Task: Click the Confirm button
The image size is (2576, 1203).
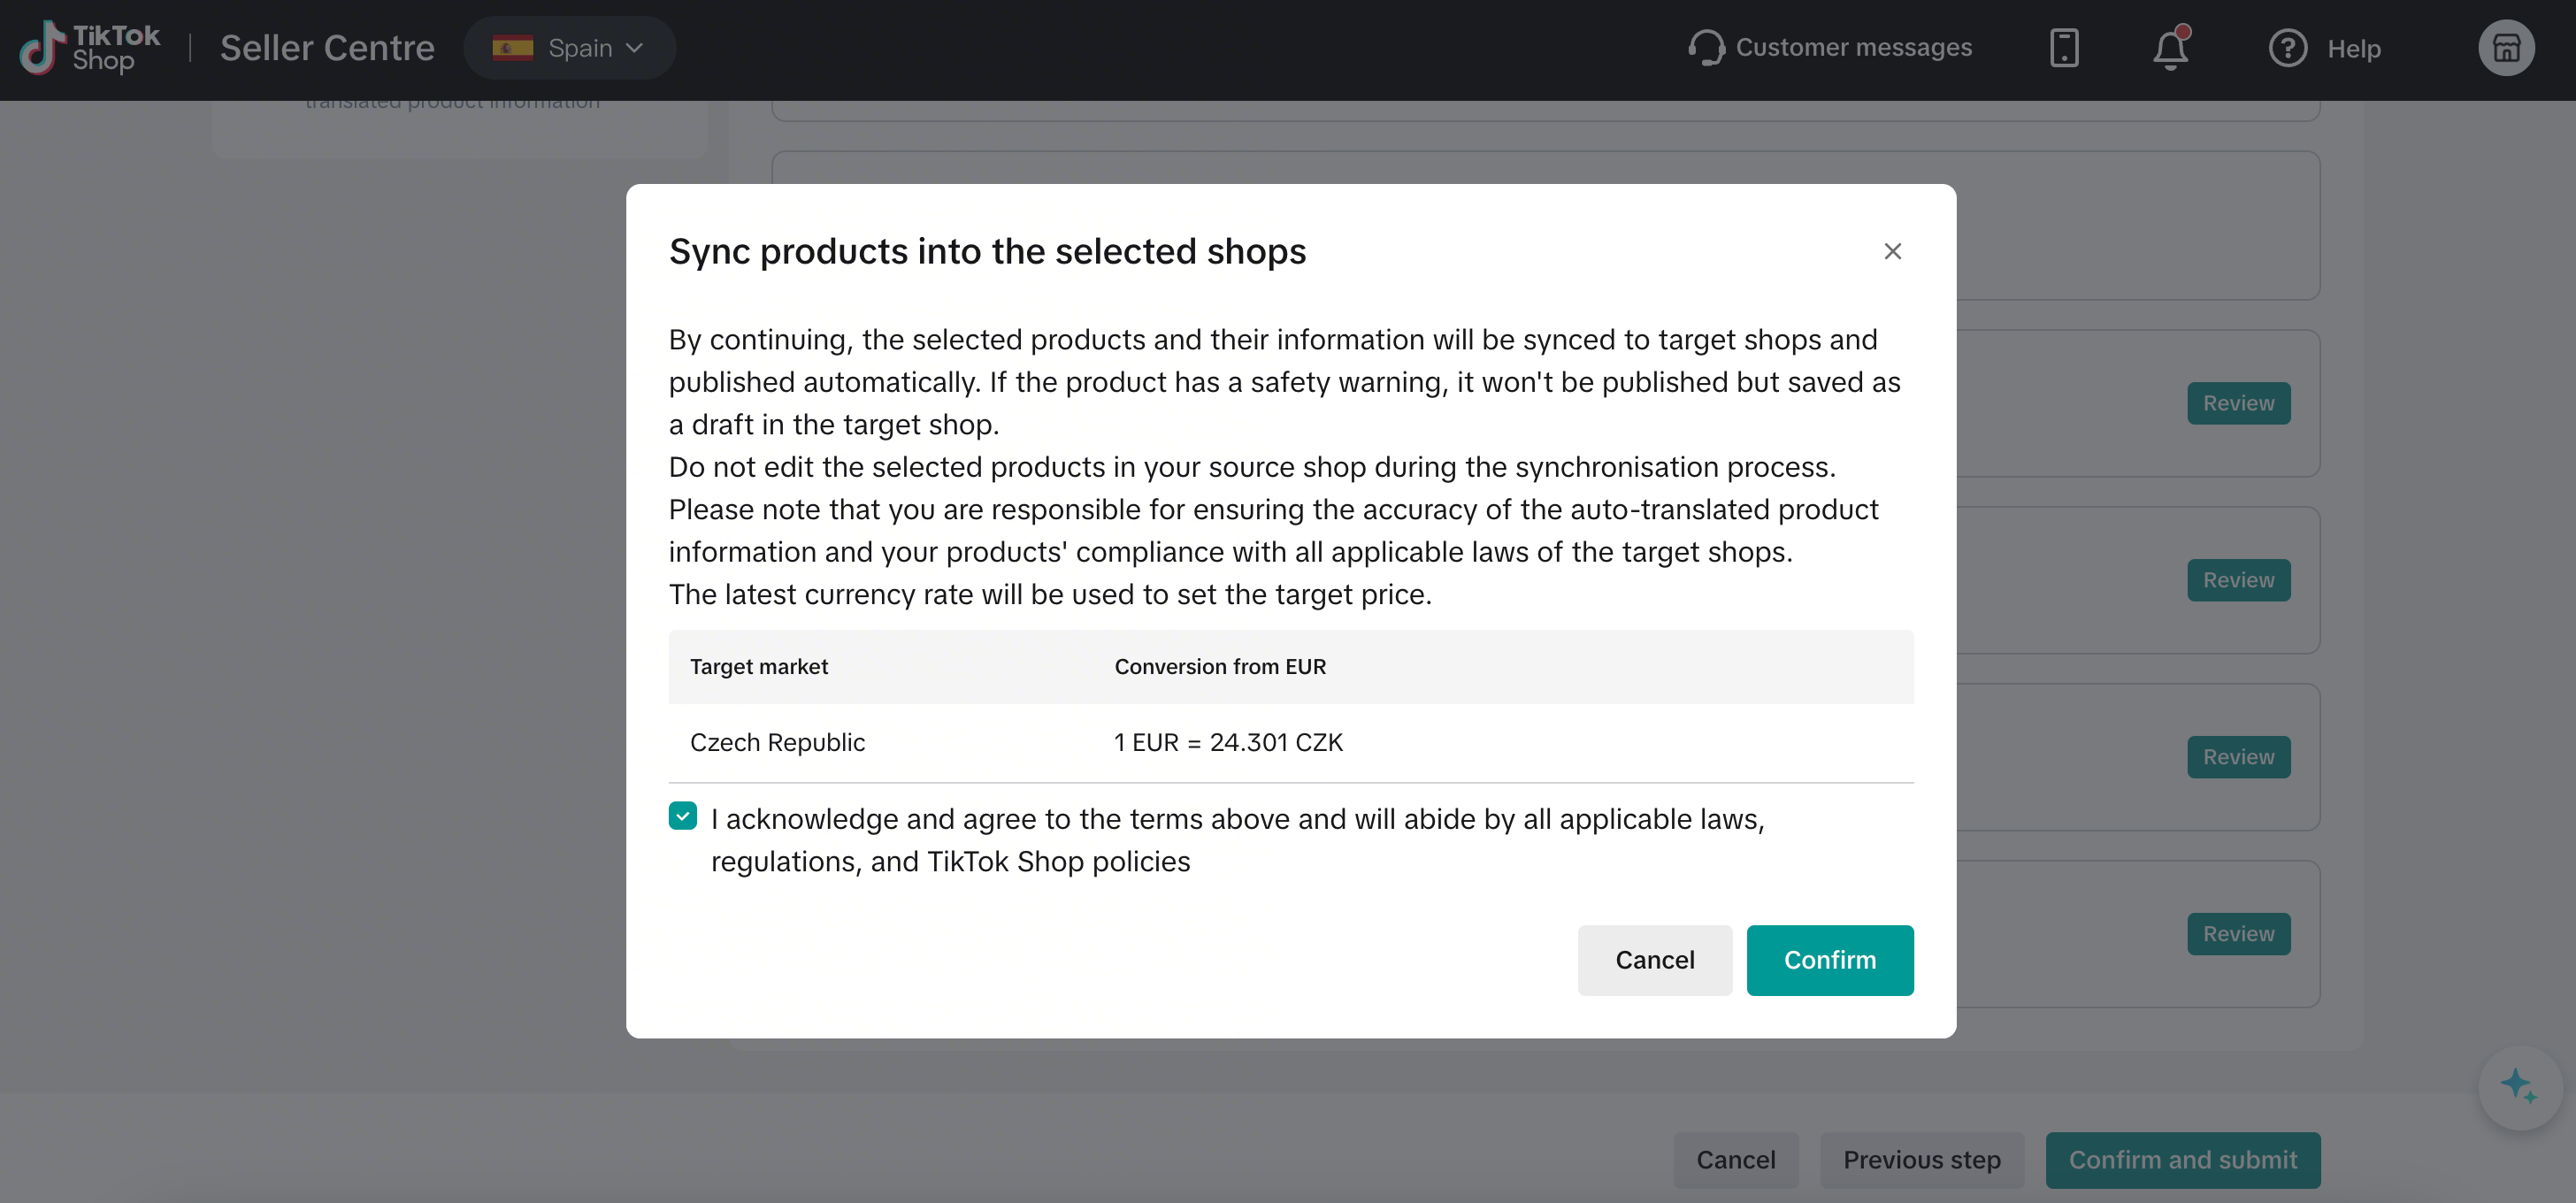Action: pos(1830,960)
